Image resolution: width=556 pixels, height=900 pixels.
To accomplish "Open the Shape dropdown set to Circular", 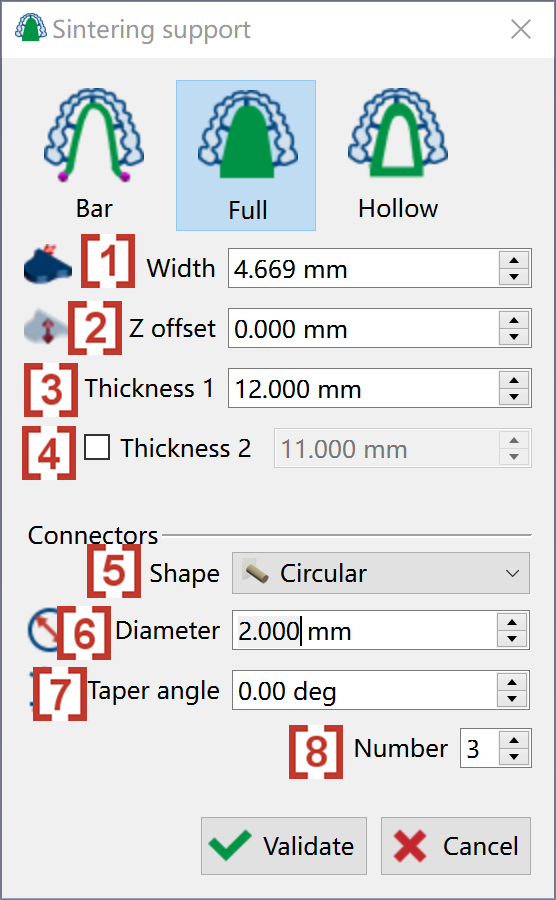I will (x=380, y=573).
